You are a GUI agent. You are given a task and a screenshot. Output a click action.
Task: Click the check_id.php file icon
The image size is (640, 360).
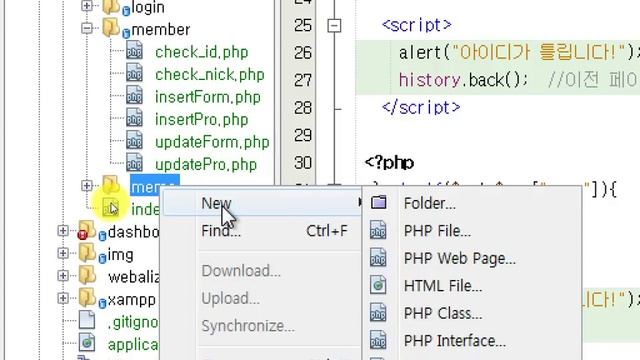(134, 51)
